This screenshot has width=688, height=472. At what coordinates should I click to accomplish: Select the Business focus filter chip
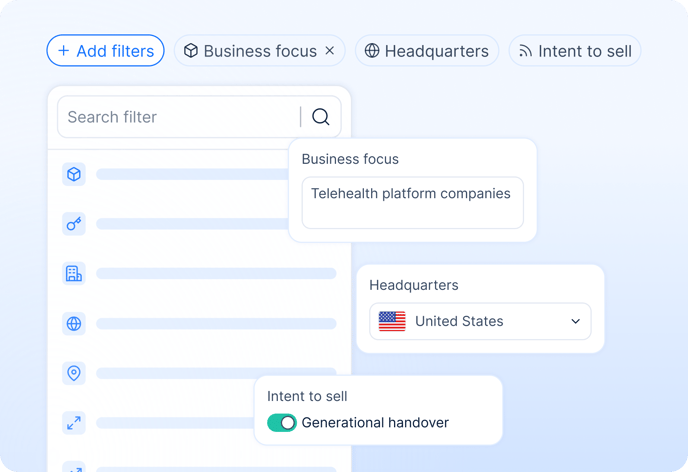pos(250,51)
